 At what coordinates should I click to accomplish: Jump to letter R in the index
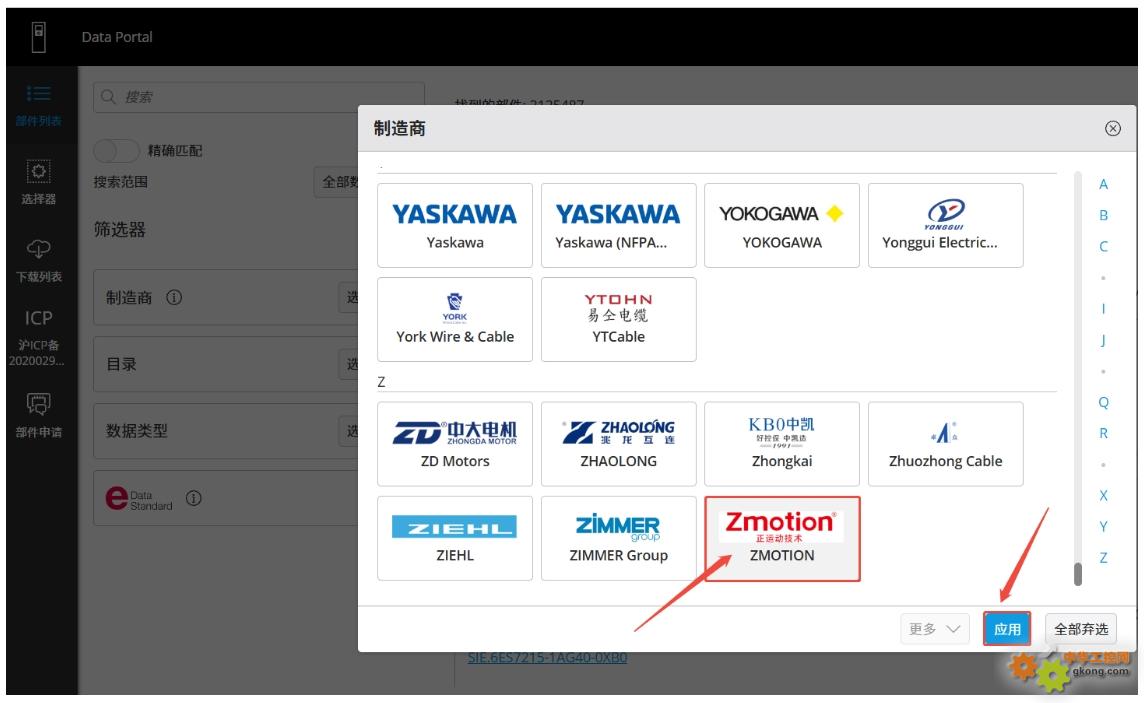[x=1103, y=433]
